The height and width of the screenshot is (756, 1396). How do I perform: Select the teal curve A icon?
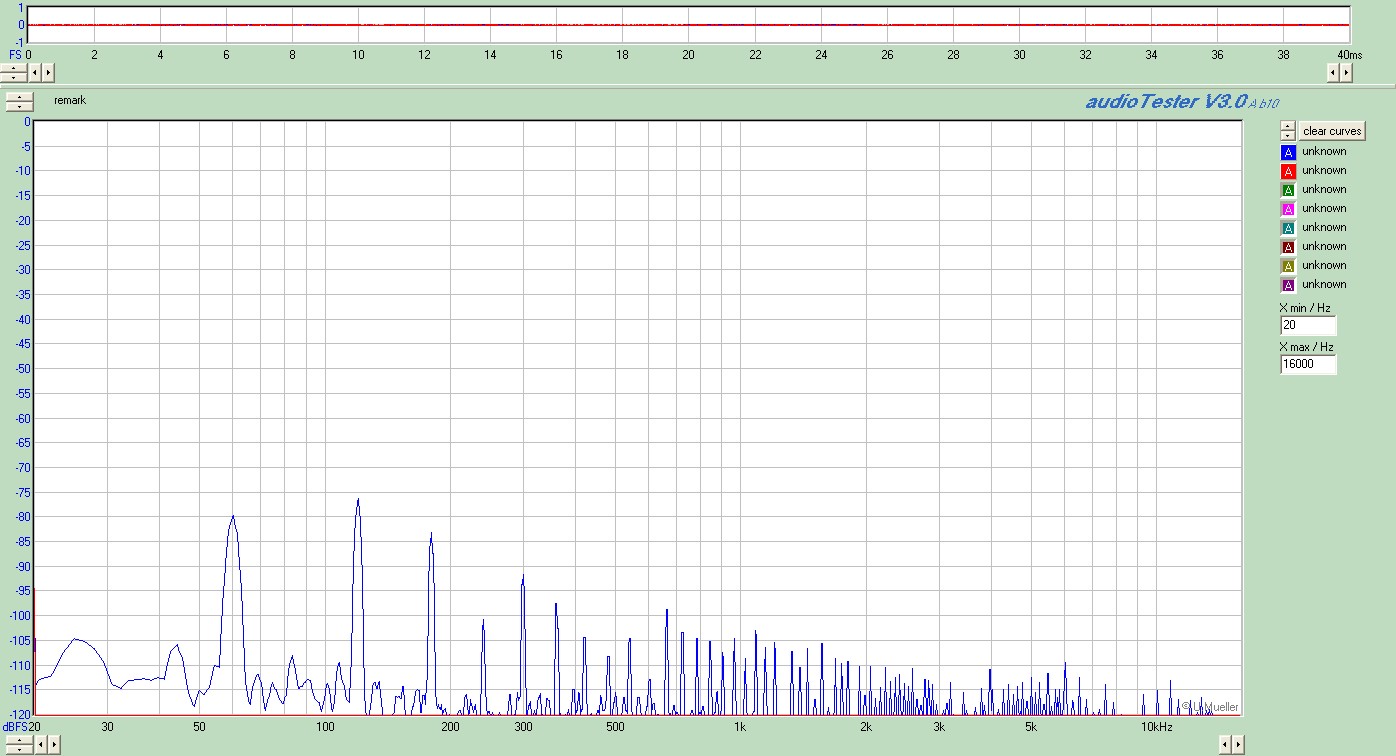[x=1288, y=228]
